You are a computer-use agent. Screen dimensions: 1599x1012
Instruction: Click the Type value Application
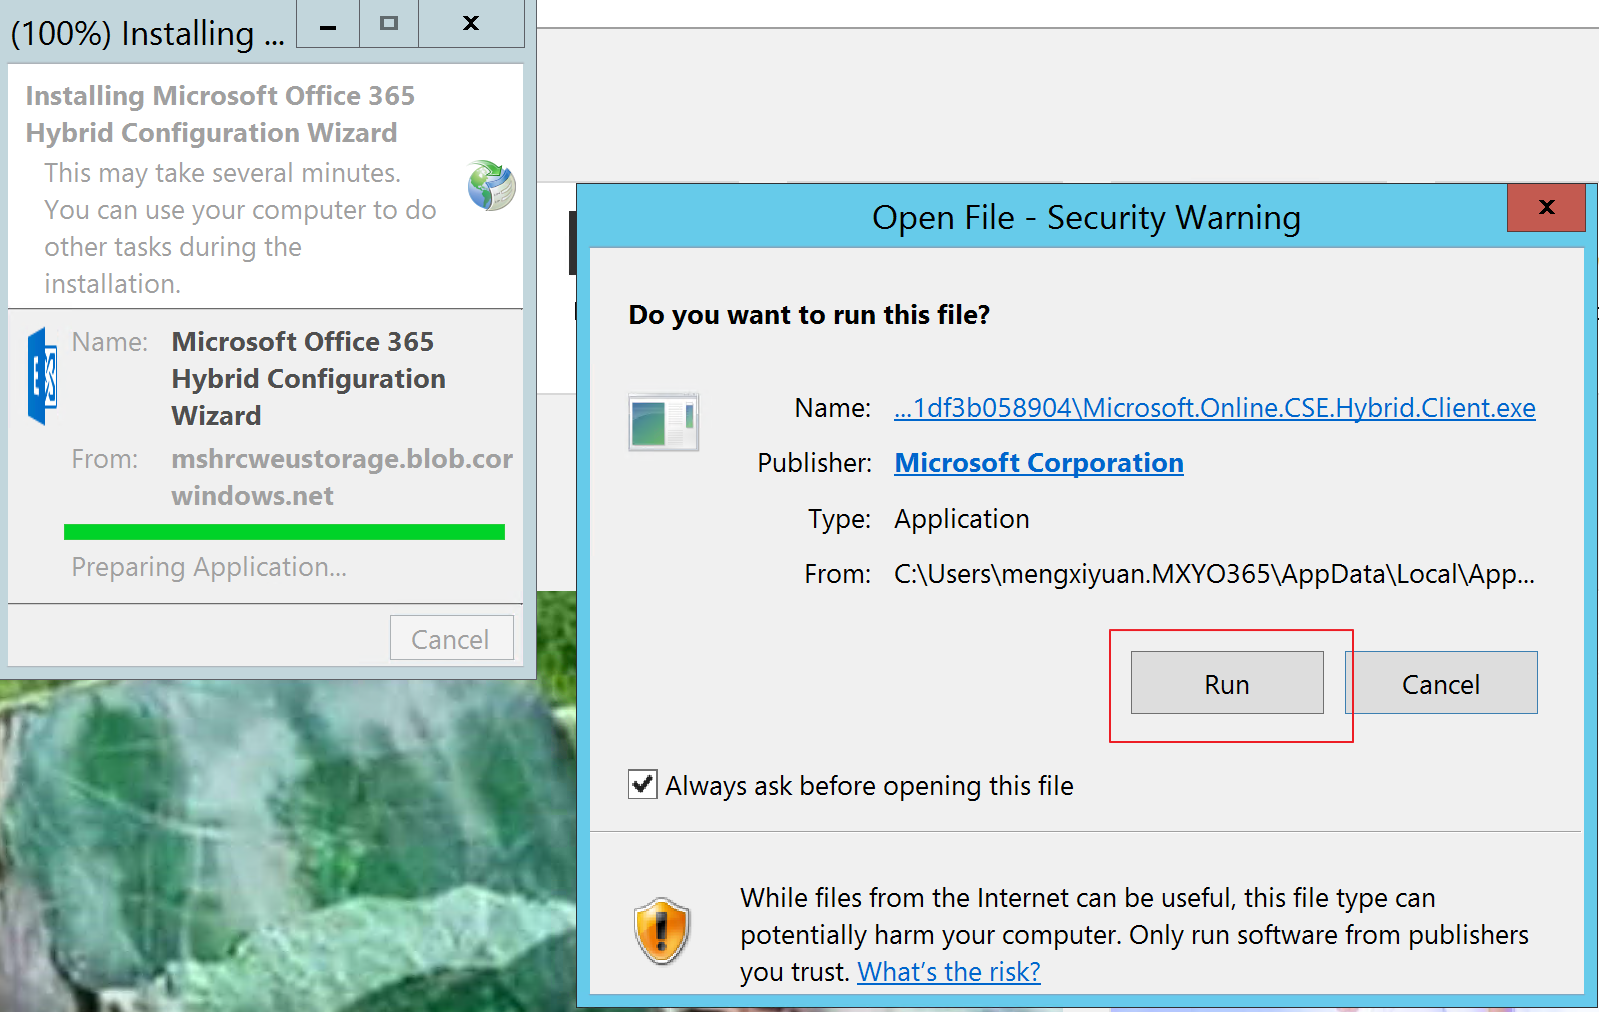(962, 519)
